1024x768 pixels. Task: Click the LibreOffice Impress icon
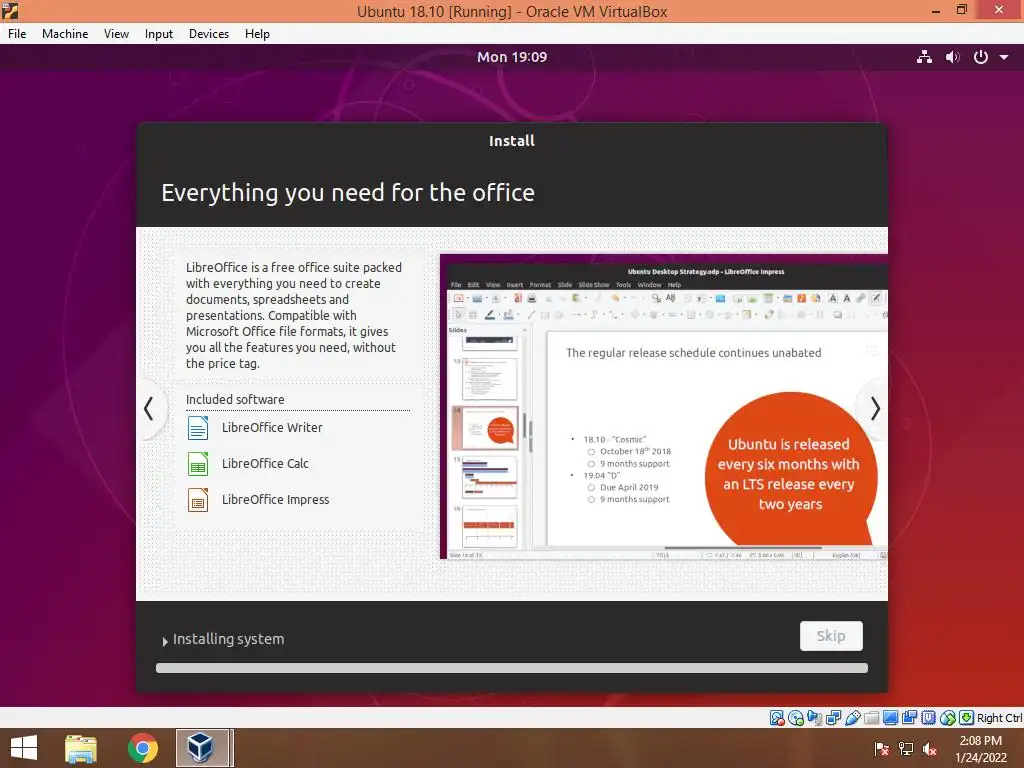point(198,500)
